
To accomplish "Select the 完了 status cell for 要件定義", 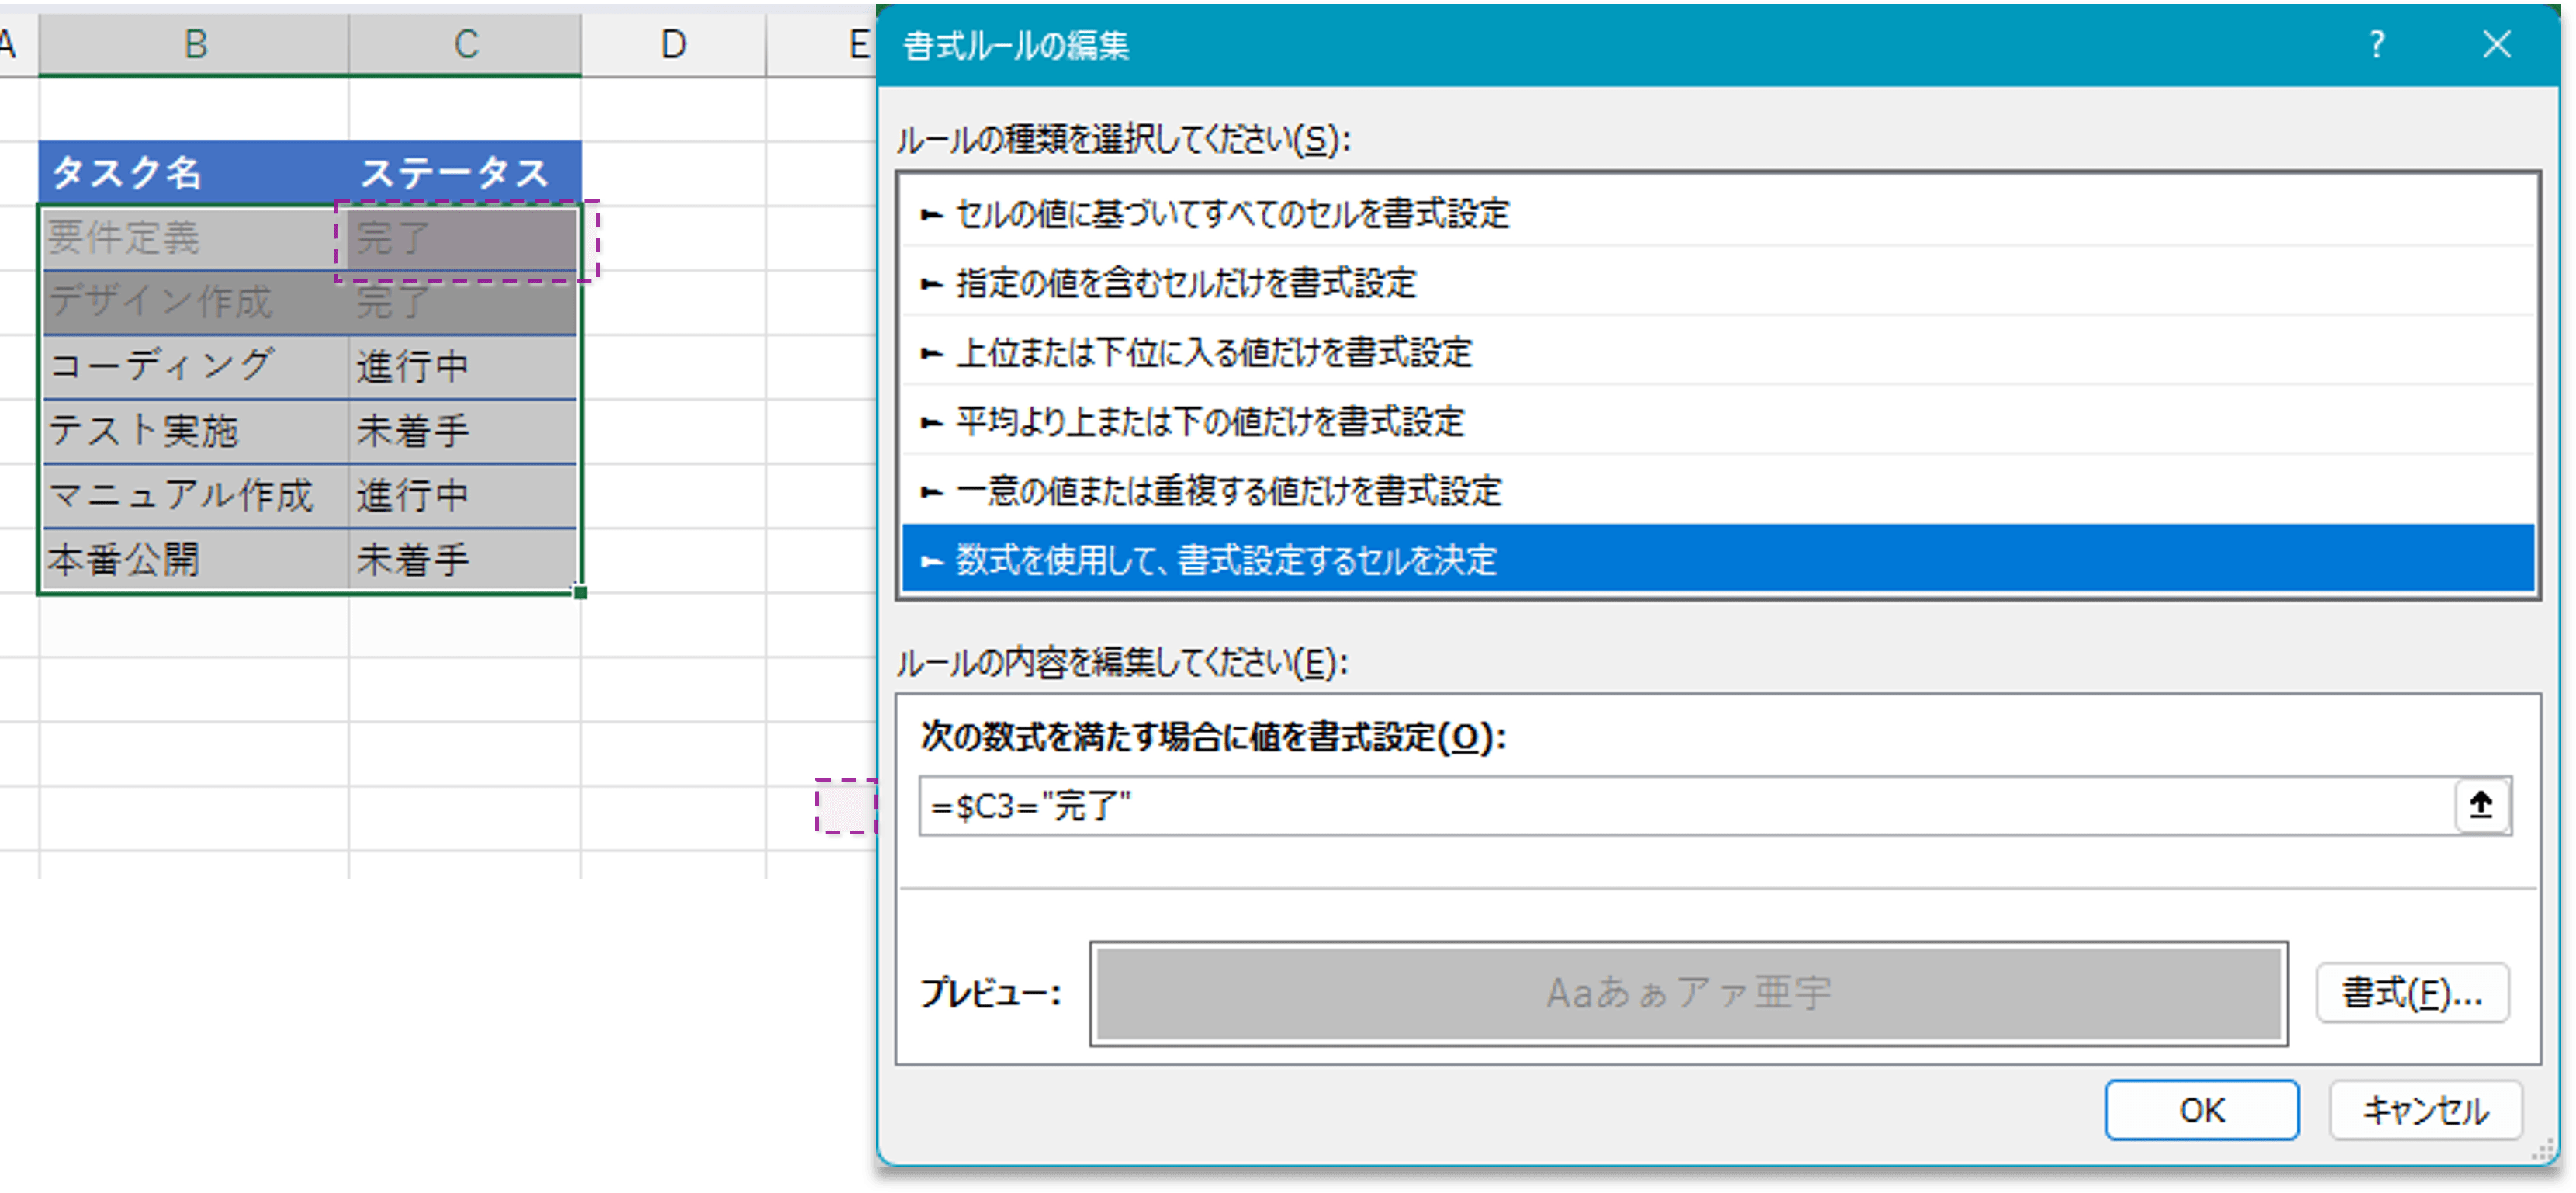I will point(462,239).
